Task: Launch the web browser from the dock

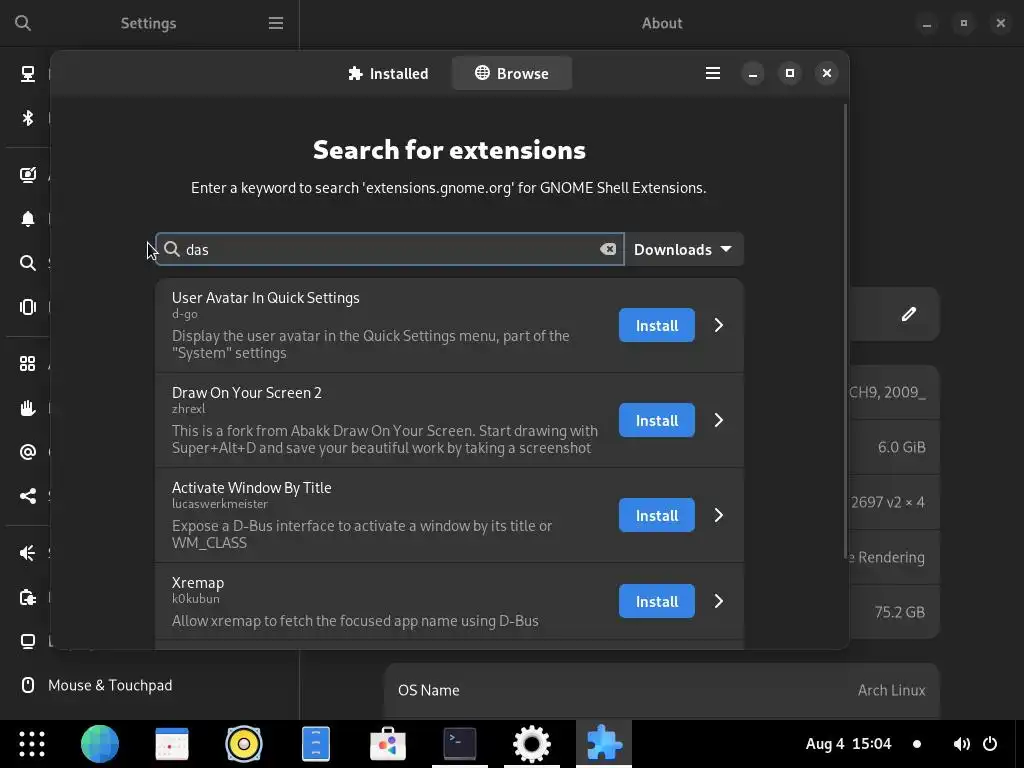Action: pyautogui.click(x=99, y=744)
